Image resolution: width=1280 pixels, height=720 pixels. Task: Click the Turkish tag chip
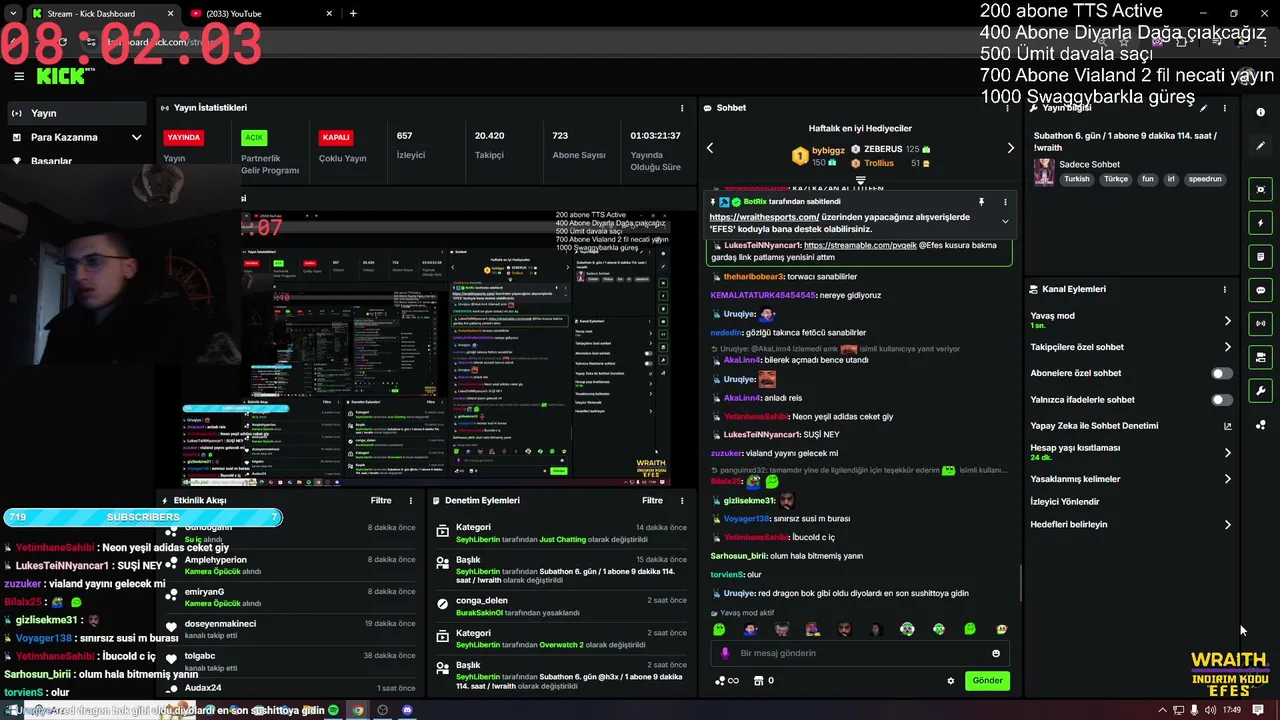(1076, 179)
